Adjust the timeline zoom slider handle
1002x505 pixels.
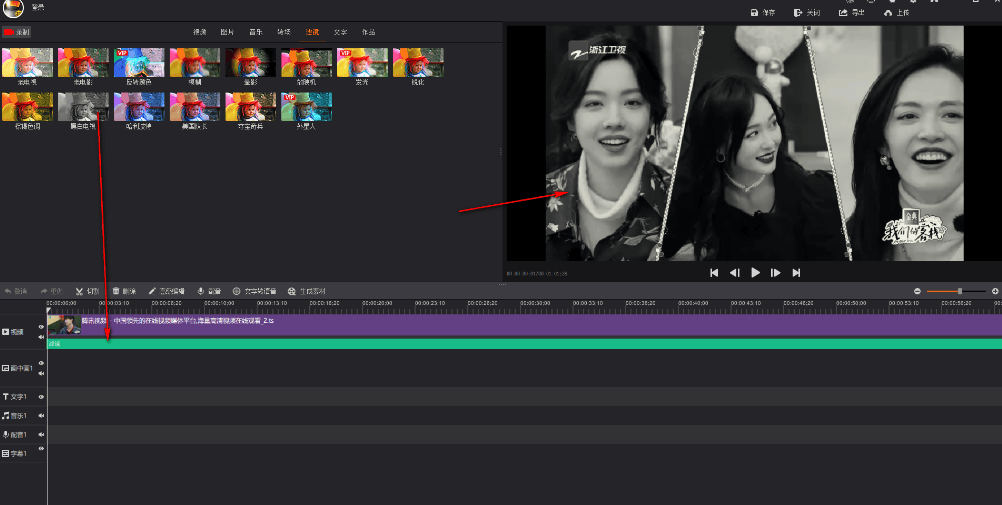pyautogui.click(x=960, y=291)
